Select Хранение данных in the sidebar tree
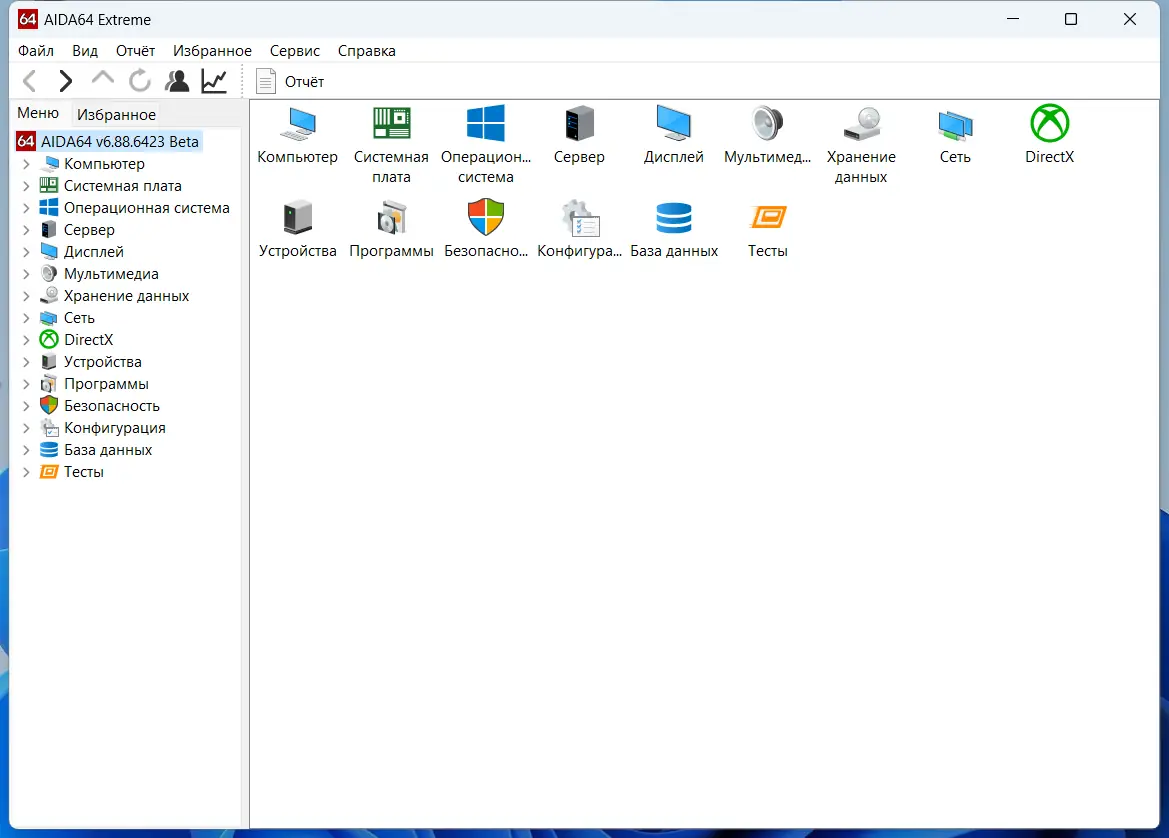 point(127,296)
